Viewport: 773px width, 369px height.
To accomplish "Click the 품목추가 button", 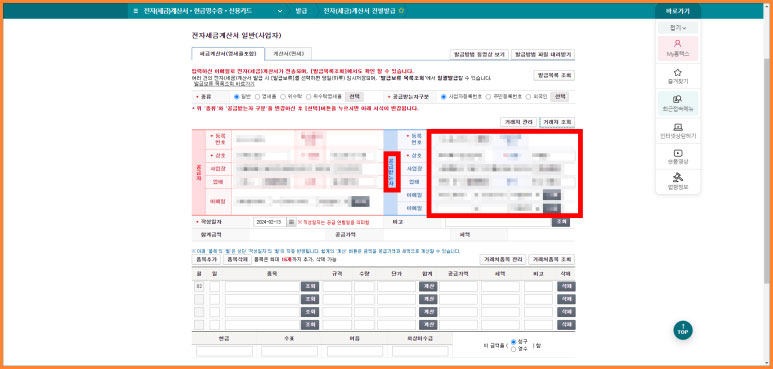I will point(206,259).
